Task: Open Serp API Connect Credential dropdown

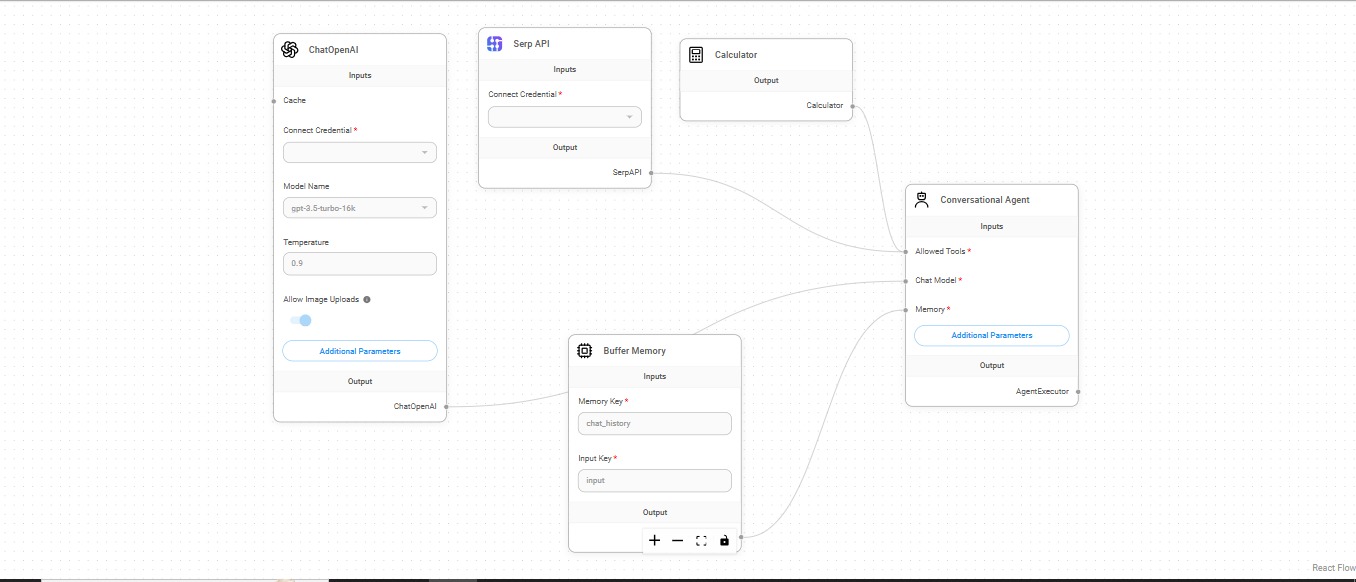Action: [x=564, y=117]
